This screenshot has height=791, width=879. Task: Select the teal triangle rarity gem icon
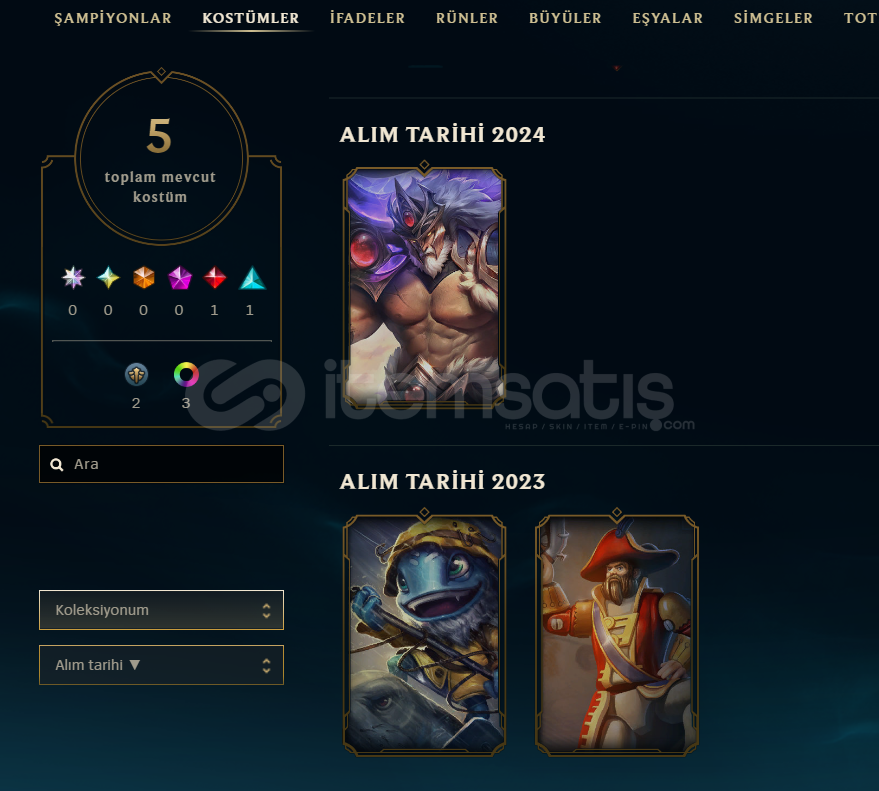(x=252, y=277)
